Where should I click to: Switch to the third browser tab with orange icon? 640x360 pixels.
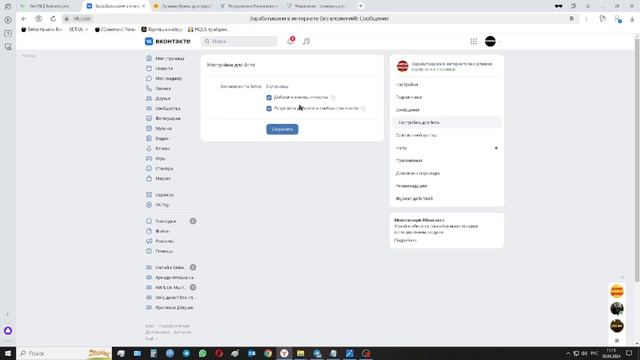point(183,6)
